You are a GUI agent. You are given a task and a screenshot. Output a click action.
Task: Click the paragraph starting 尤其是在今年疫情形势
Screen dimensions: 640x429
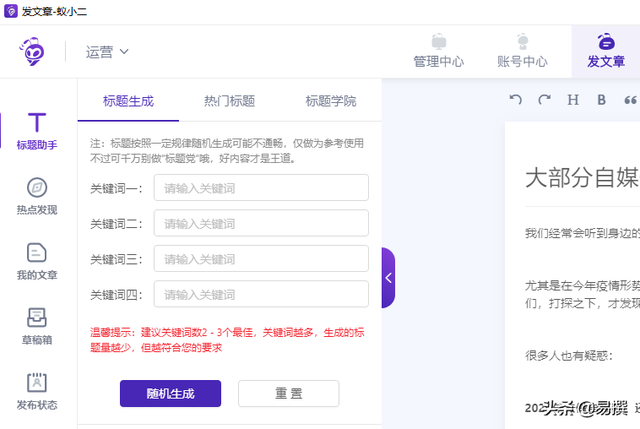coord(582,294)
